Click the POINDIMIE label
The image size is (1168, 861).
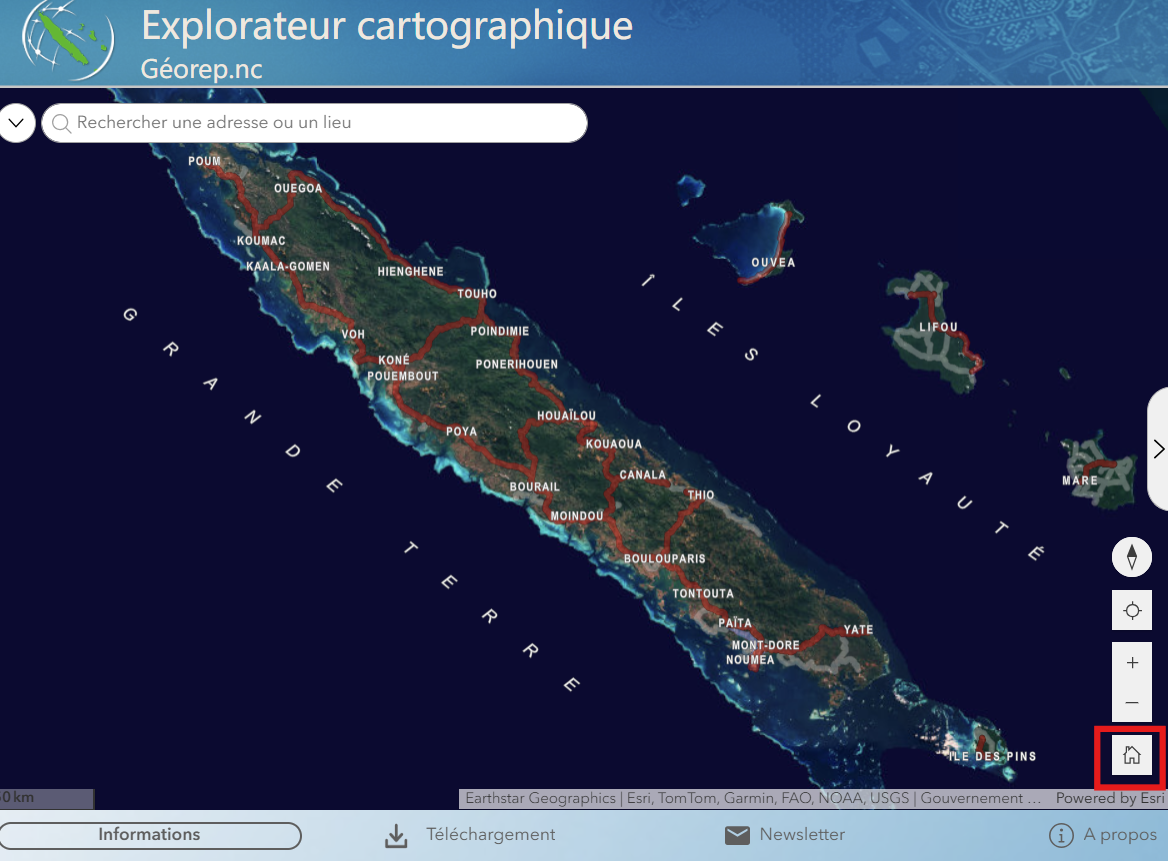(x=500, y=331)
